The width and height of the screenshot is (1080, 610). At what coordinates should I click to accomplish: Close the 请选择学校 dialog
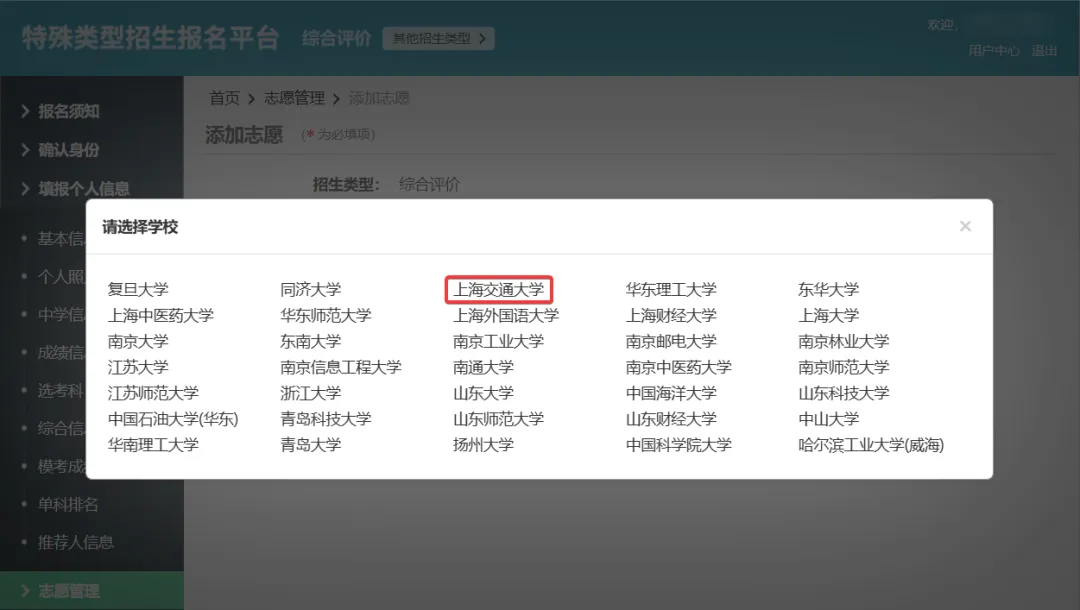click(965, 227)
